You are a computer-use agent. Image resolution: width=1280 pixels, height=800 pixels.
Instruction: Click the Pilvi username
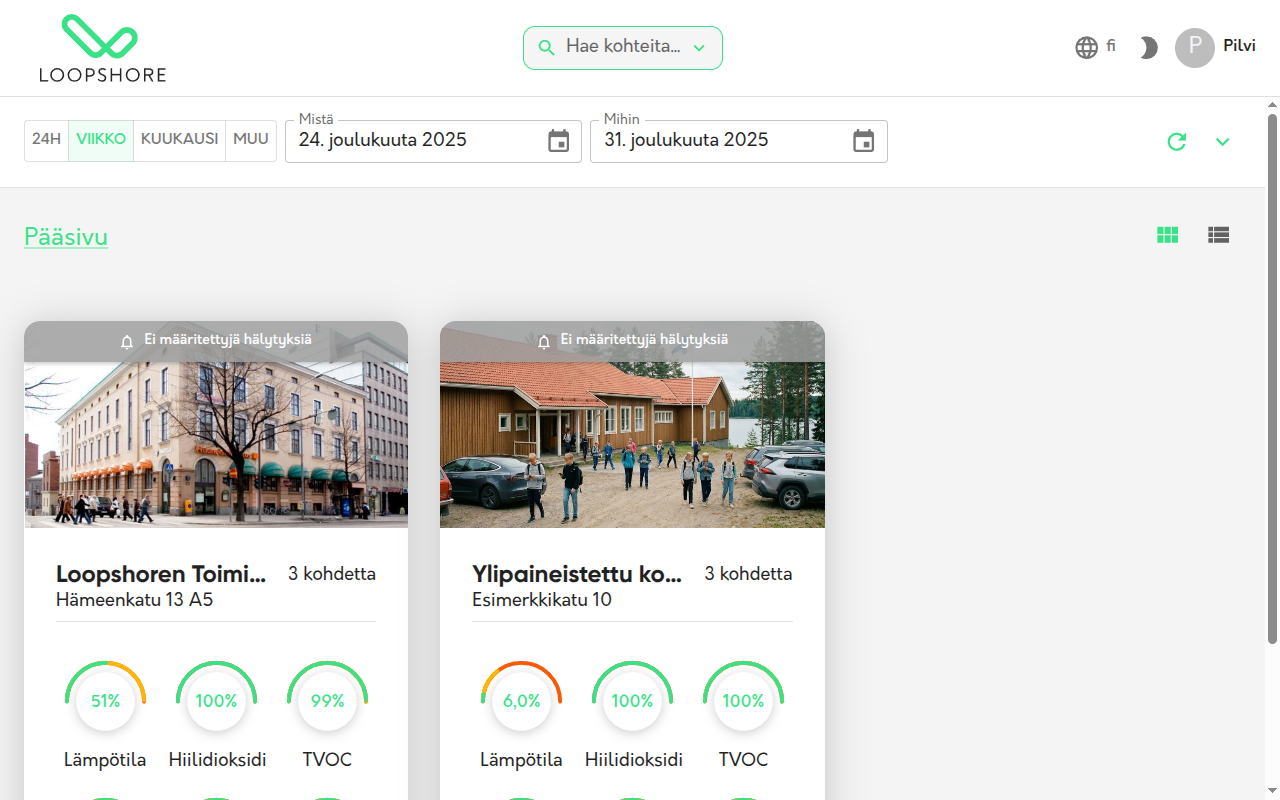click(x=1239, y=46)
